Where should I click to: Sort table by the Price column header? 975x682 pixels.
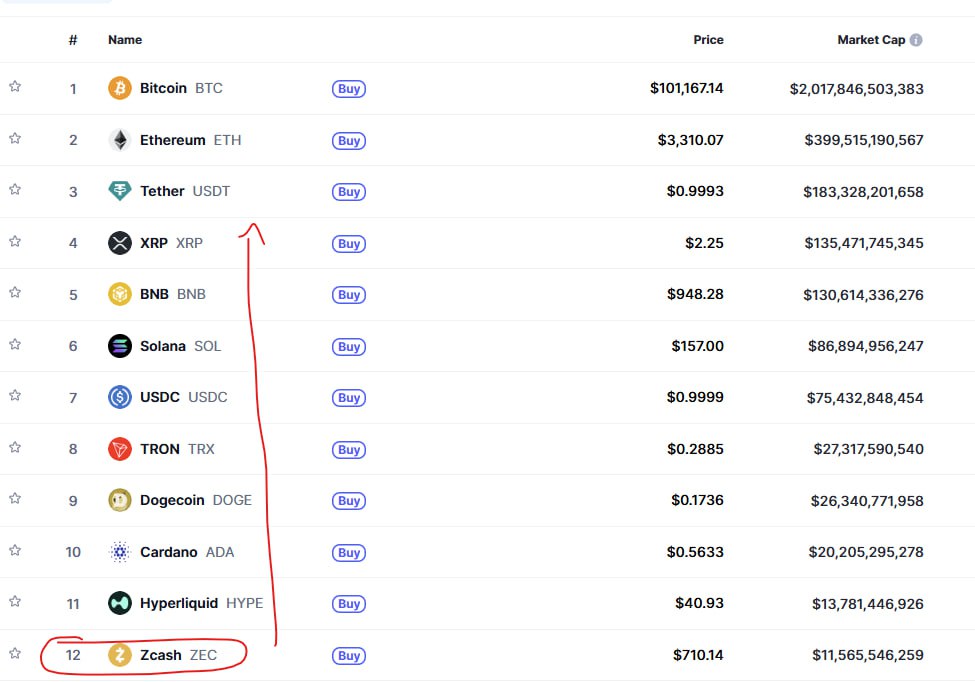708,40
